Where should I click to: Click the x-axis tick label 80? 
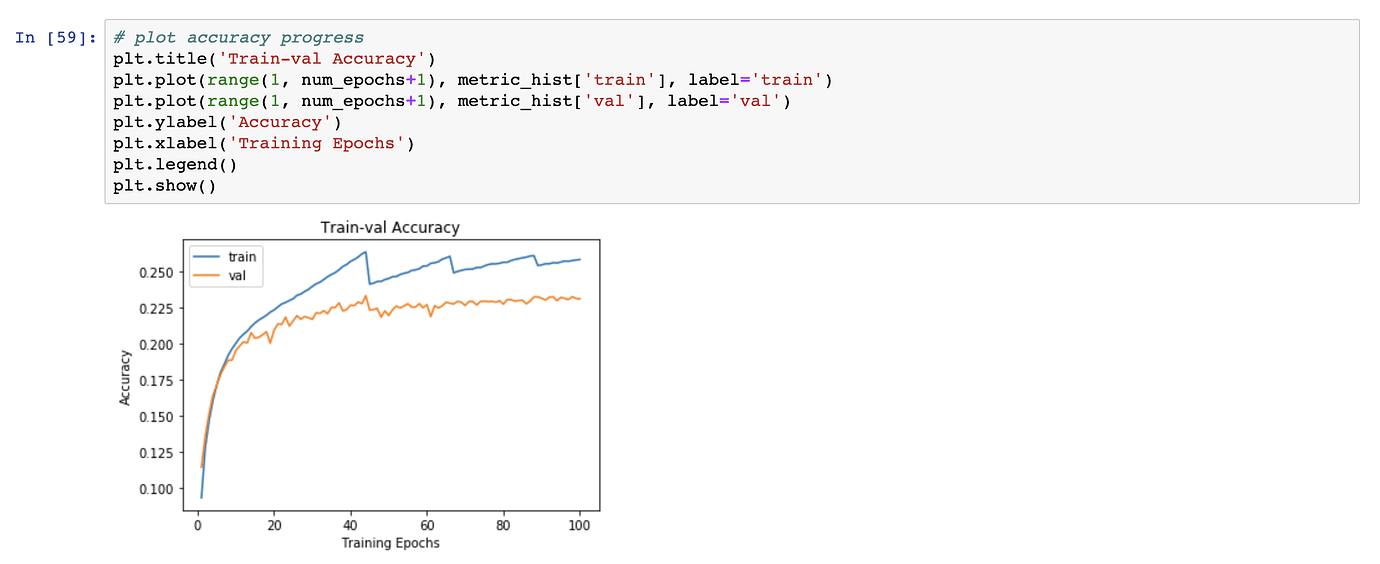coord(503,524)
